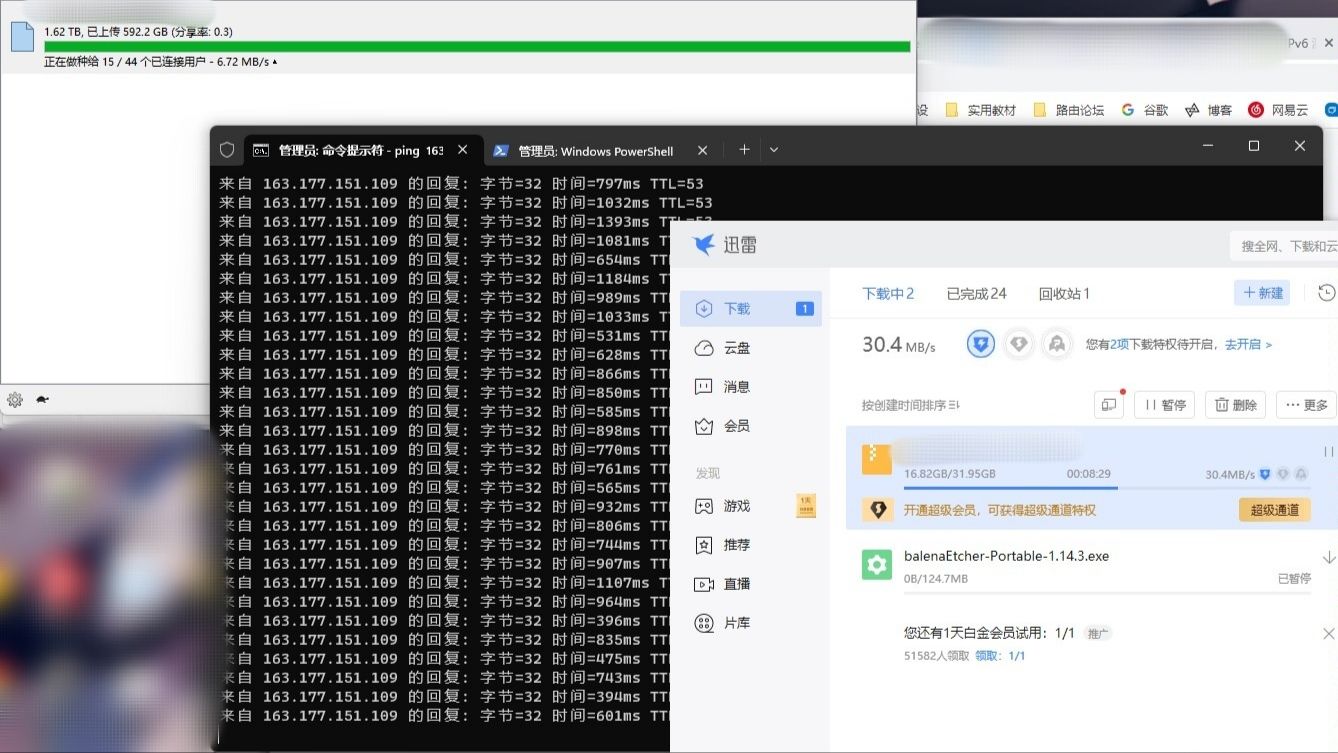Click the 新建 new task button
This screenshot has height=753, width=1338.
tap(1262, 293)
